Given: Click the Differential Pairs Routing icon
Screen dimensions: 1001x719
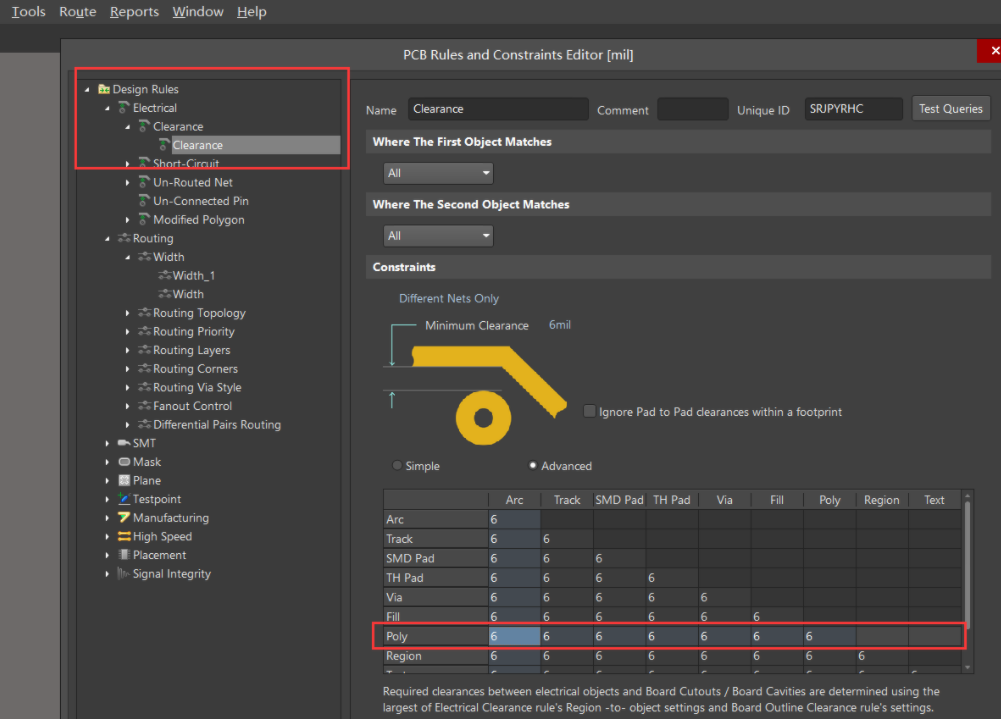Looking at the screenshot, I should [144, 424].
